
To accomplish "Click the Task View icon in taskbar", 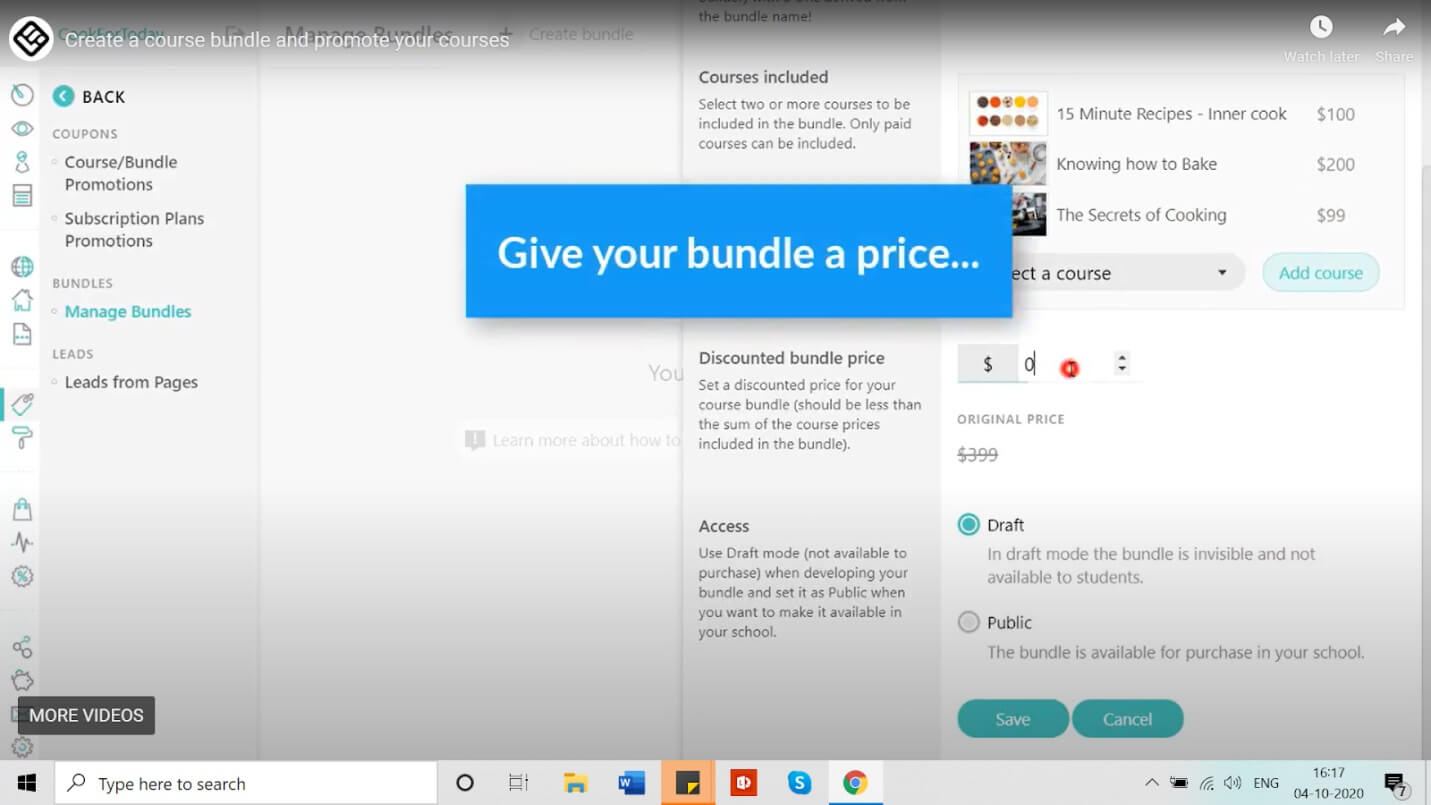I will point(518,783).
